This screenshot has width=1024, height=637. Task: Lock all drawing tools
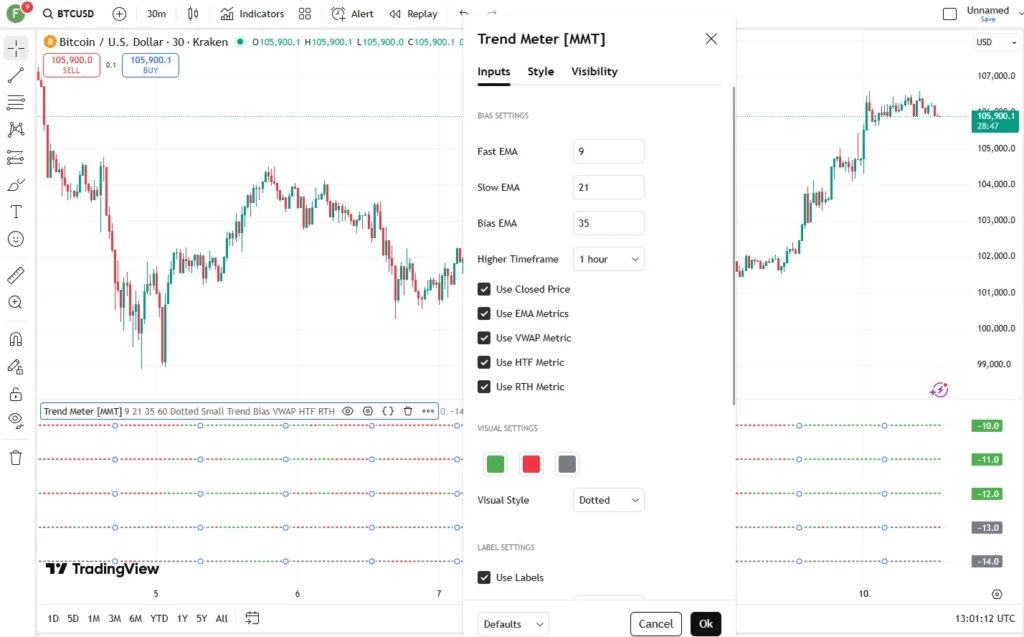[16, 394]
